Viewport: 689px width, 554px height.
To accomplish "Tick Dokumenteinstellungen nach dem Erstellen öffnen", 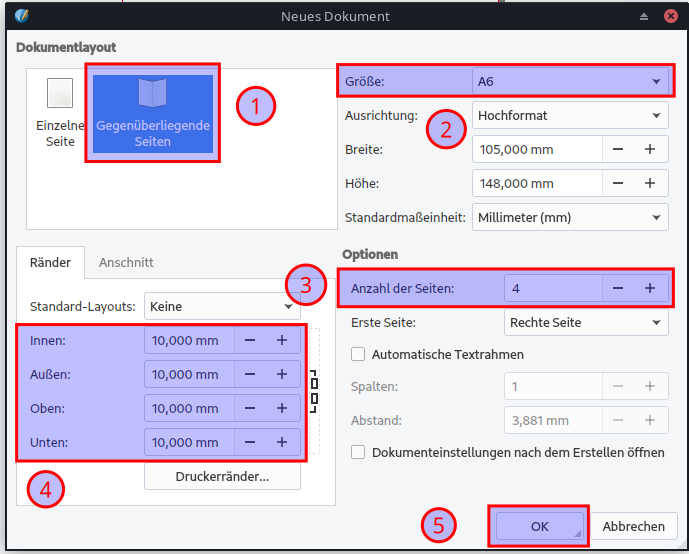I will pyautogui.click(x=358, y=452).
